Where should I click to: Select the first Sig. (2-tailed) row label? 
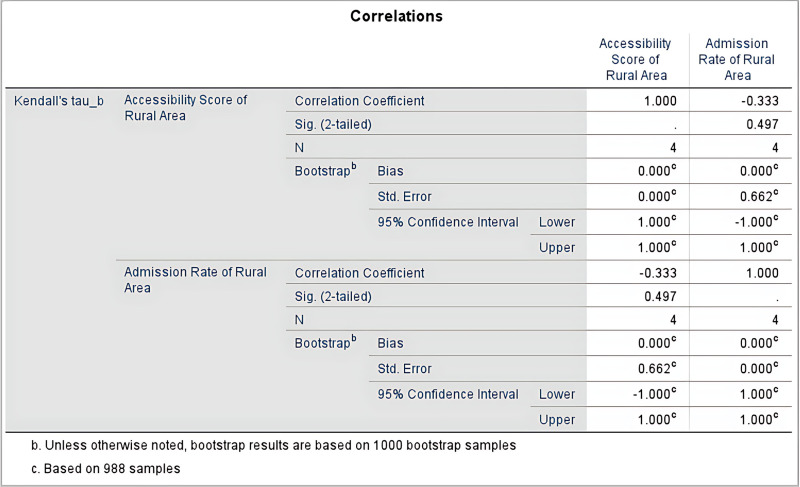point(333,124)
